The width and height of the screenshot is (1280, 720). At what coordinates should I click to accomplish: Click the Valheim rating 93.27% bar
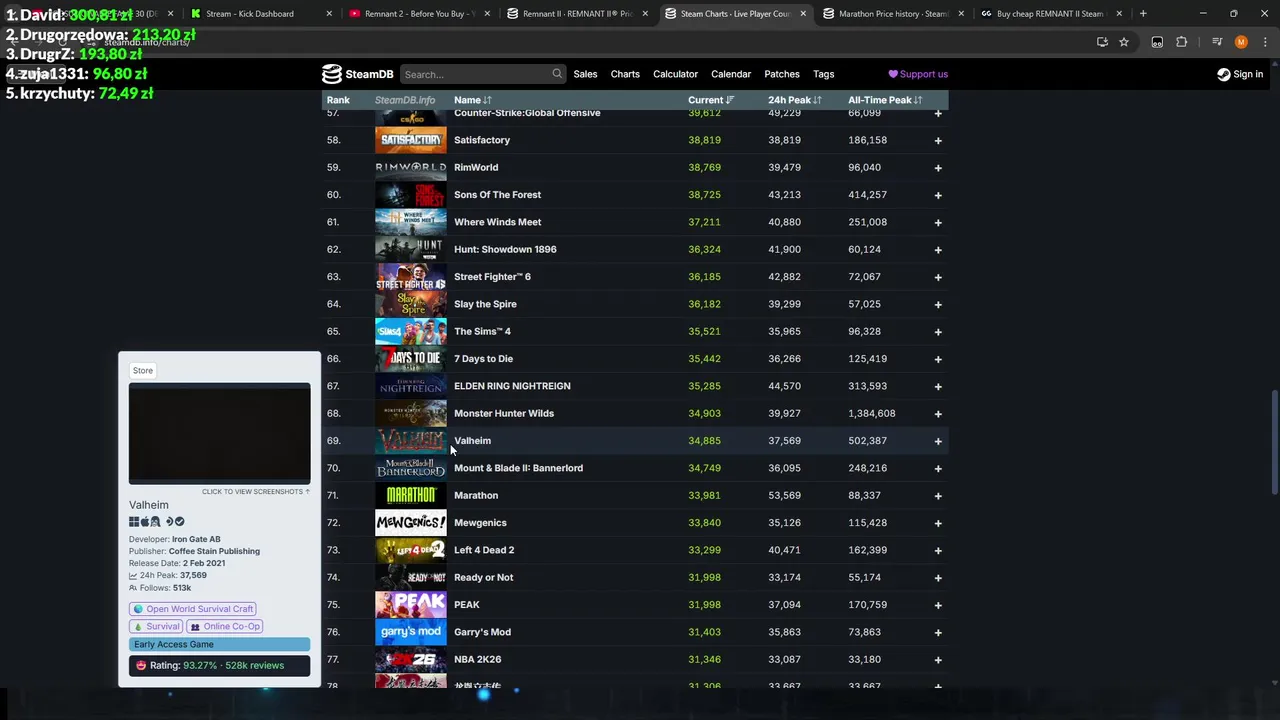[219, 666]
